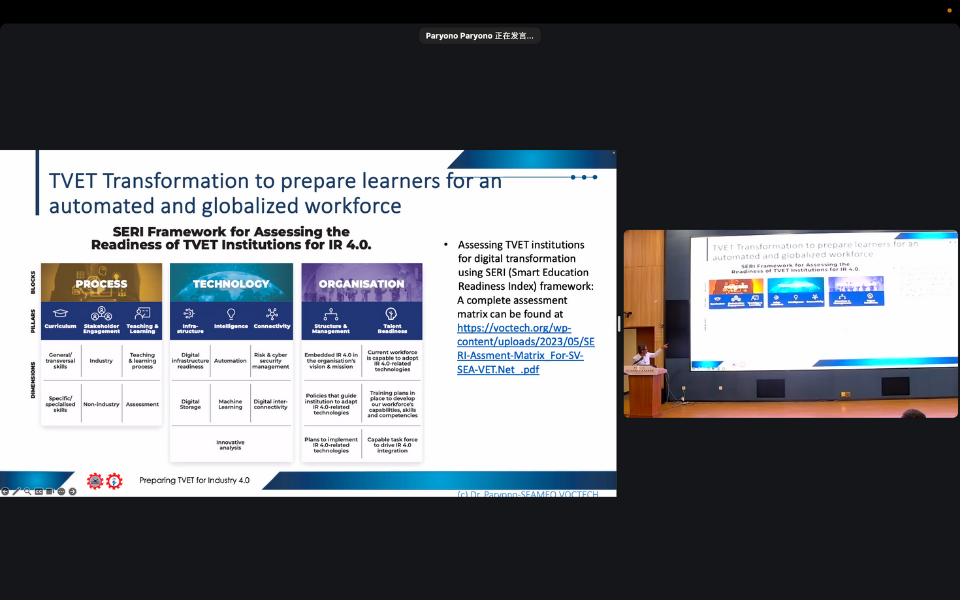Click the Infrastructure pillar icon

coord(190,314)
